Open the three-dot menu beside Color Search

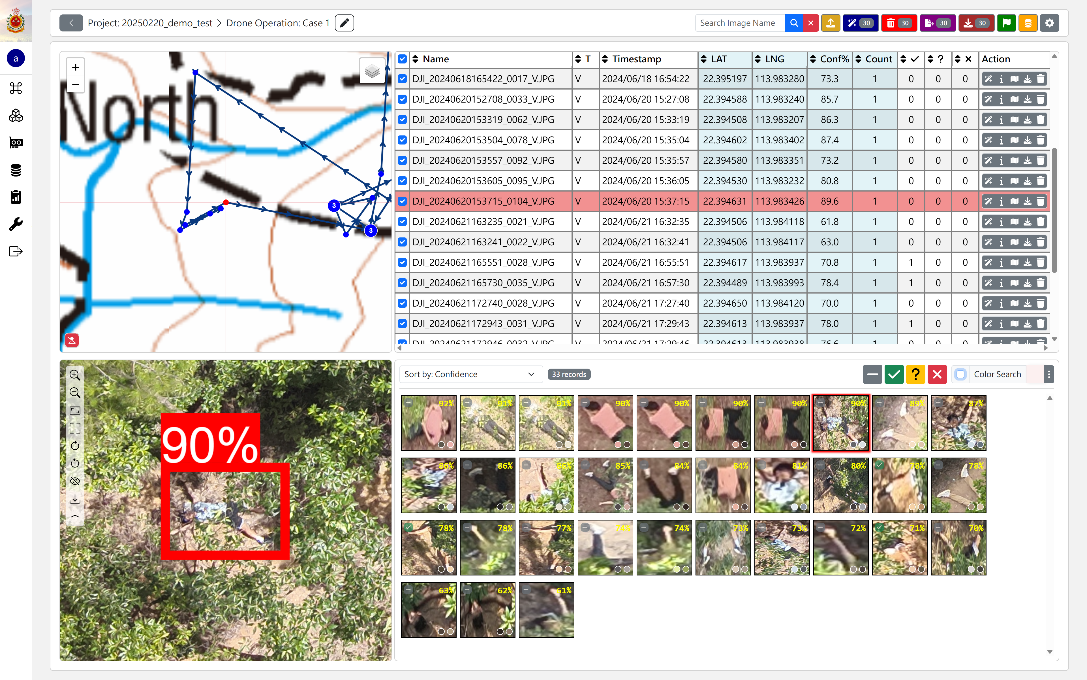[1048, 374]
